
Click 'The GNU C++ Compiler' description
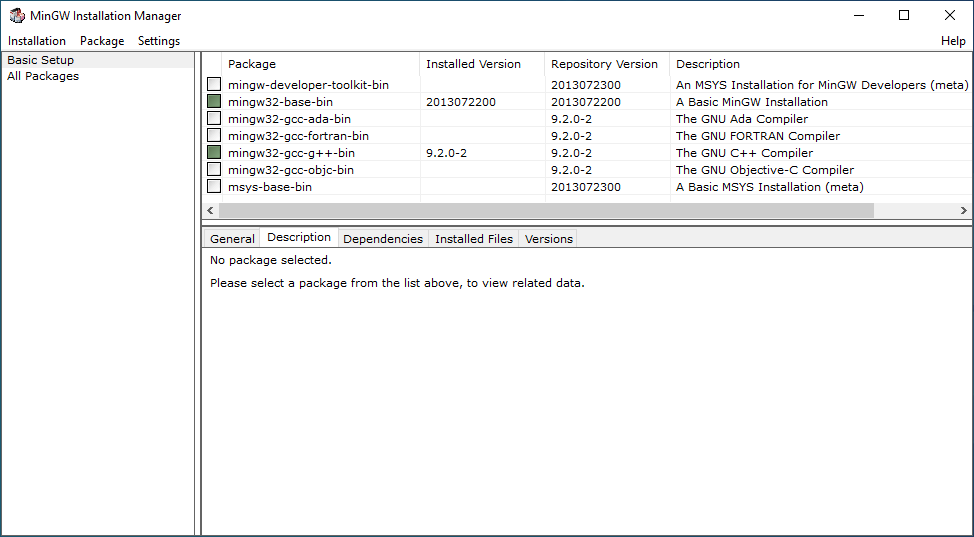pos(744,153)
